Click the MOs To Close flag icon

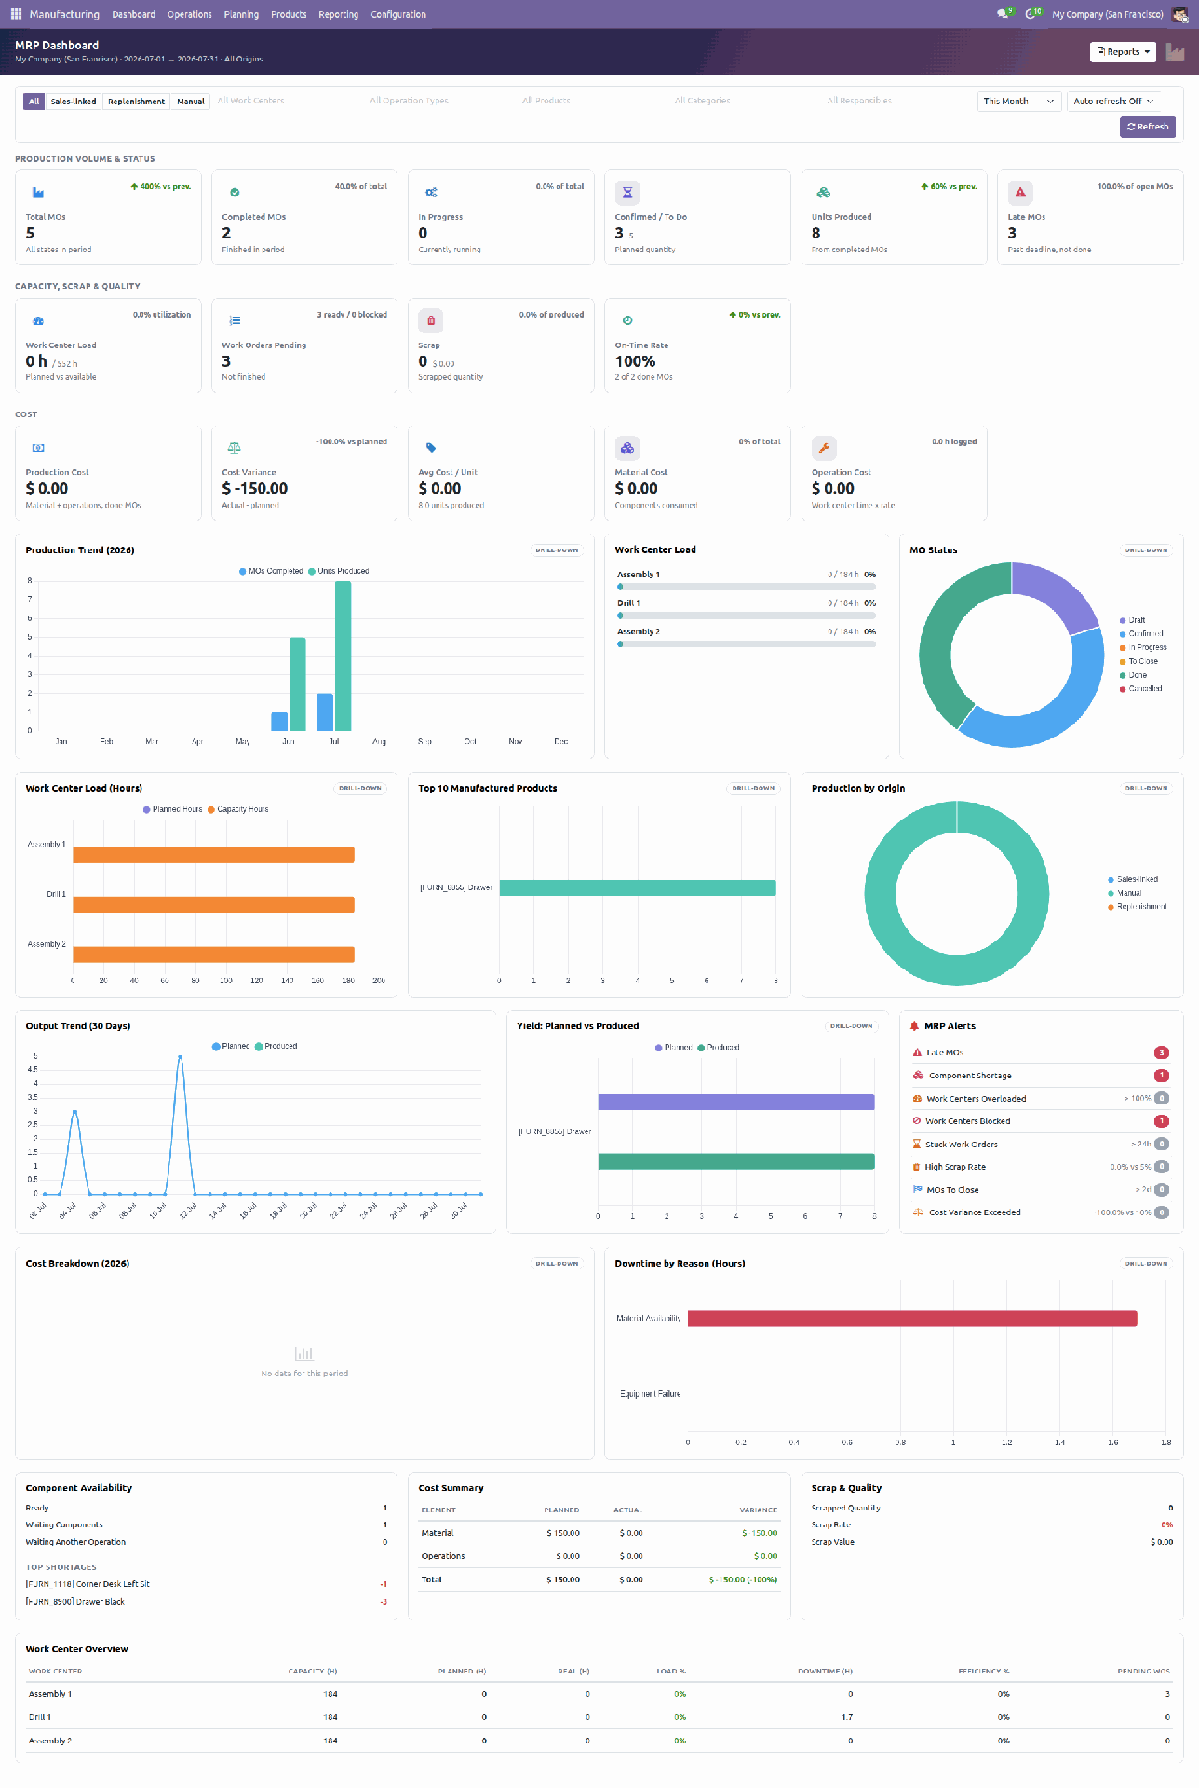pyautogui.click(x=917, y=1190)
